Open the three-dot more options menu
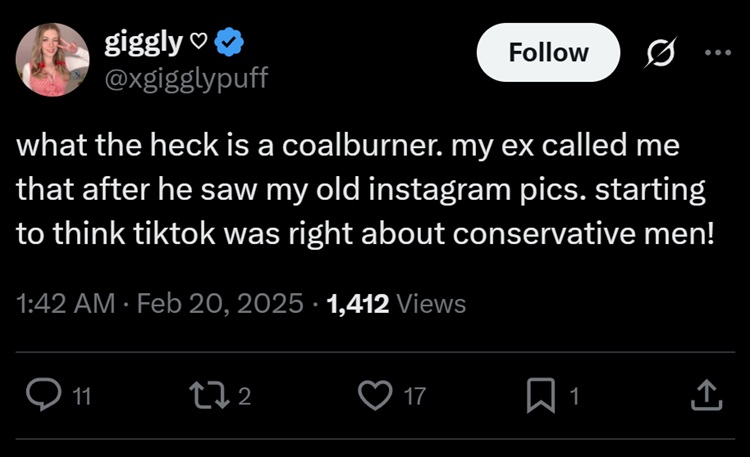 point(718,52)
